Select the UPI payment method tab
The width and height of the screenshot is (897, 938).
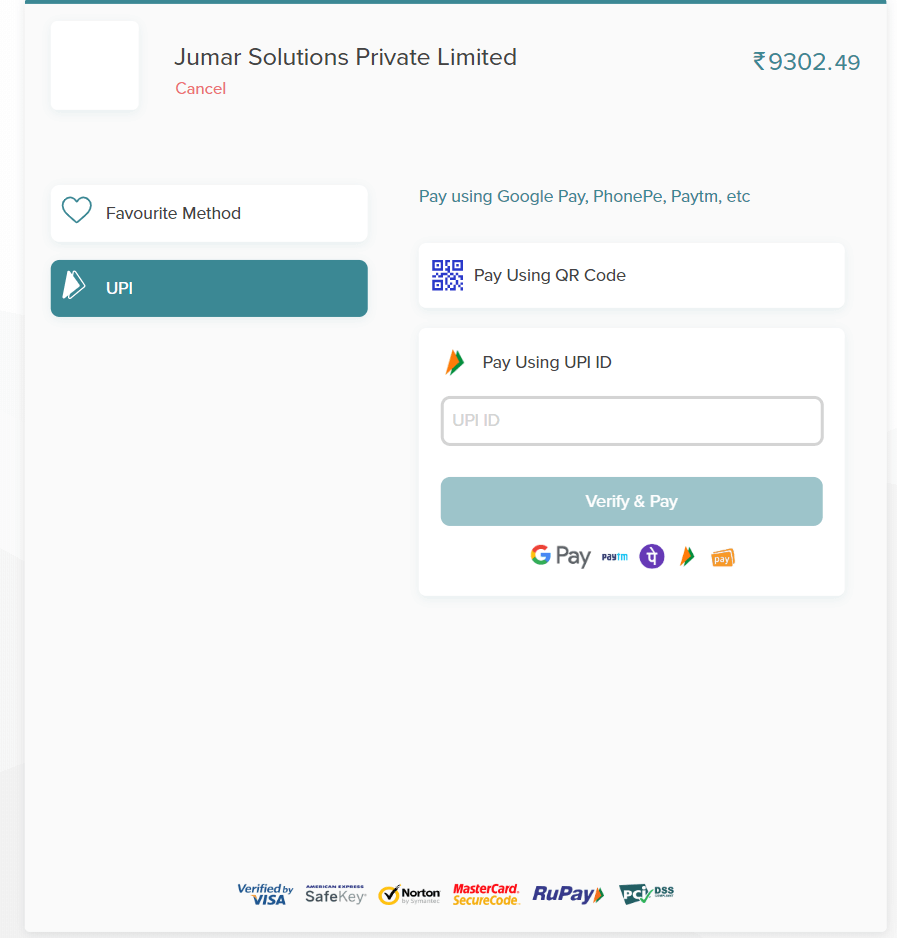click(x=209, y=288)
